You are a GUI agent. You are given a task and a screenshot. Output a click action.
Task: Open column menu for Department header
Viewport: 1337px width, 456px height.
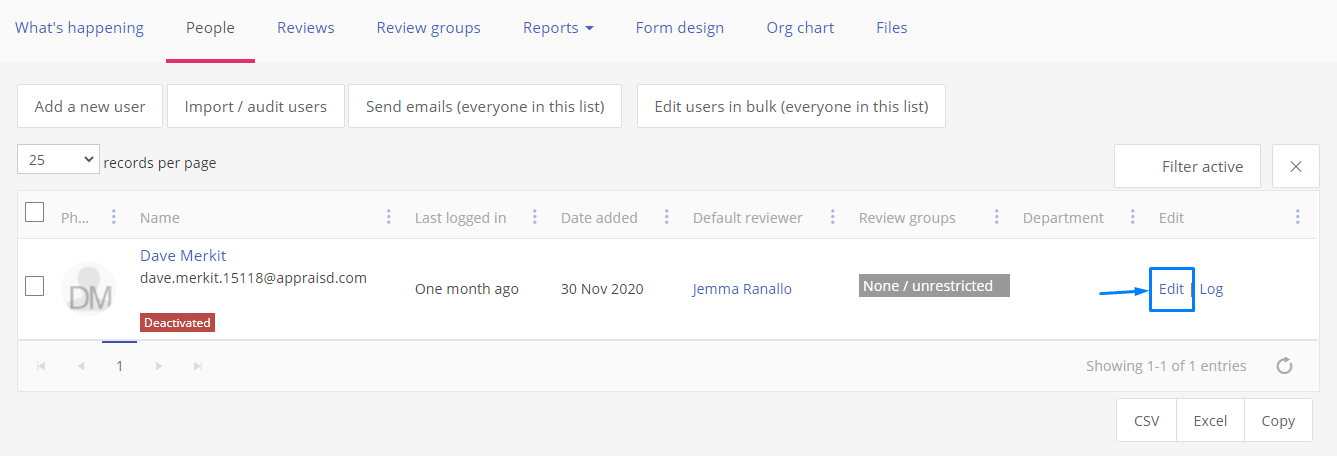[1133, 217]
